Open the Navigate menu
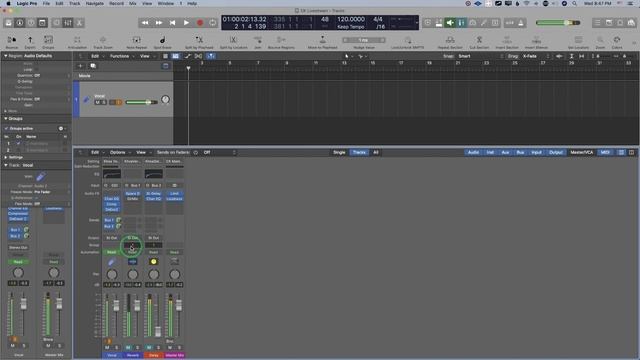This screenshot has width=640, height=360. click(95, 3)
